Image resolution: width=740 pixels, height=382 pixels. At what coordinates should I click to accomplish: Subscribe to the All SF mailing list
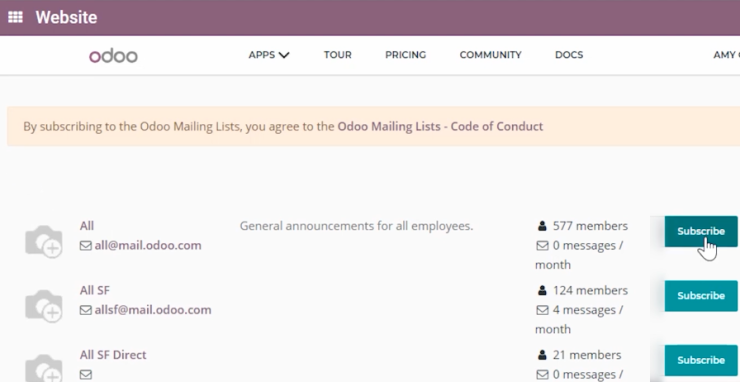(x=701, y=296)
